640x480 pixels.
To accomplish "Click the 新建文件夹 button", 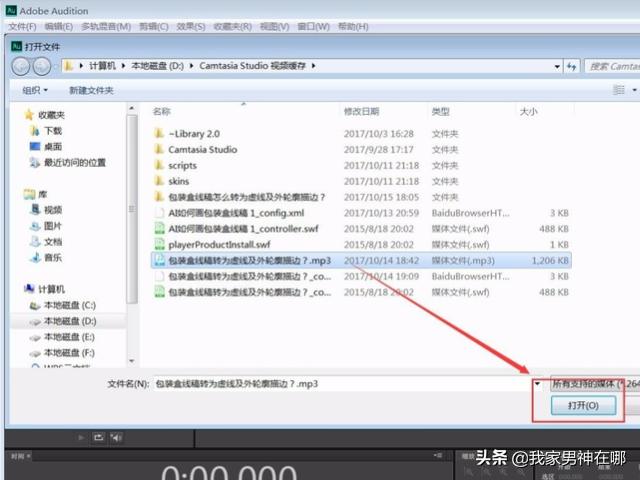I will tap(91, 90).
